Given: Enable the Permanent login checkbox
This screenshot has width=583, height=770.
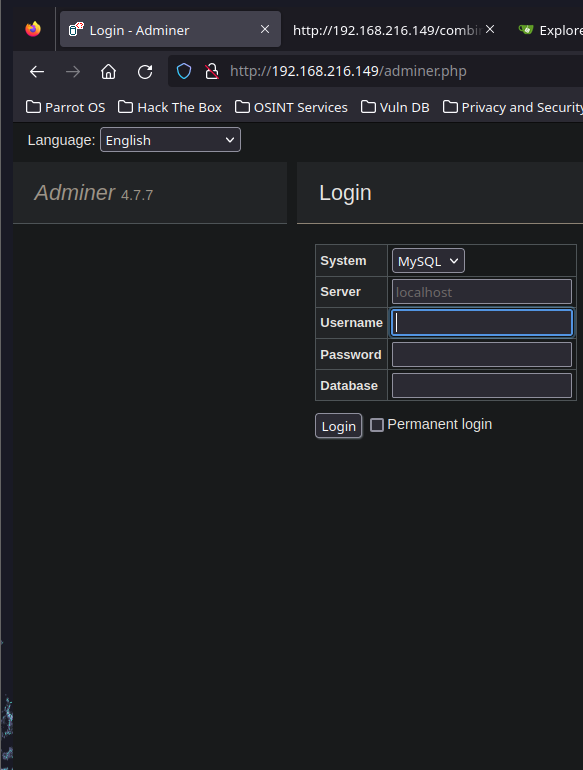Looking at the screenshot, I should click(x=377, y=425).
